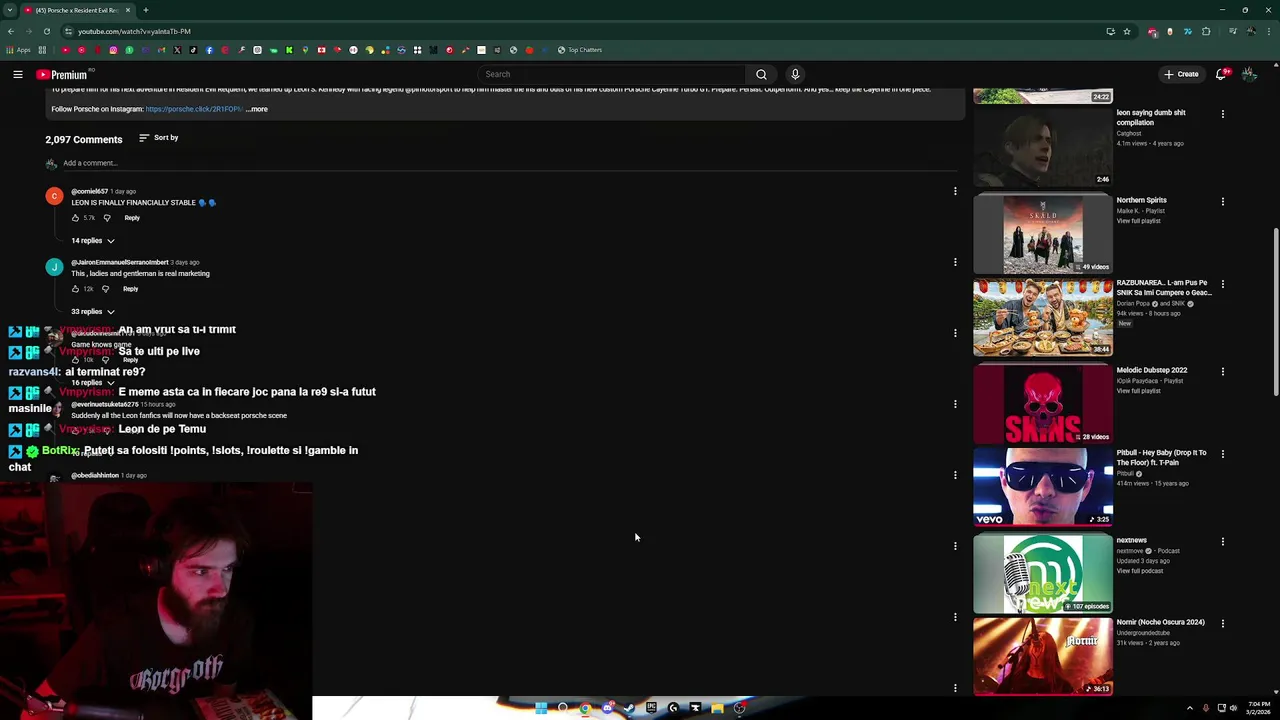Screen dimensions: 1280x720
Task: Open options for Pitbull Hey Baby video
Action: pos(1222,454)
